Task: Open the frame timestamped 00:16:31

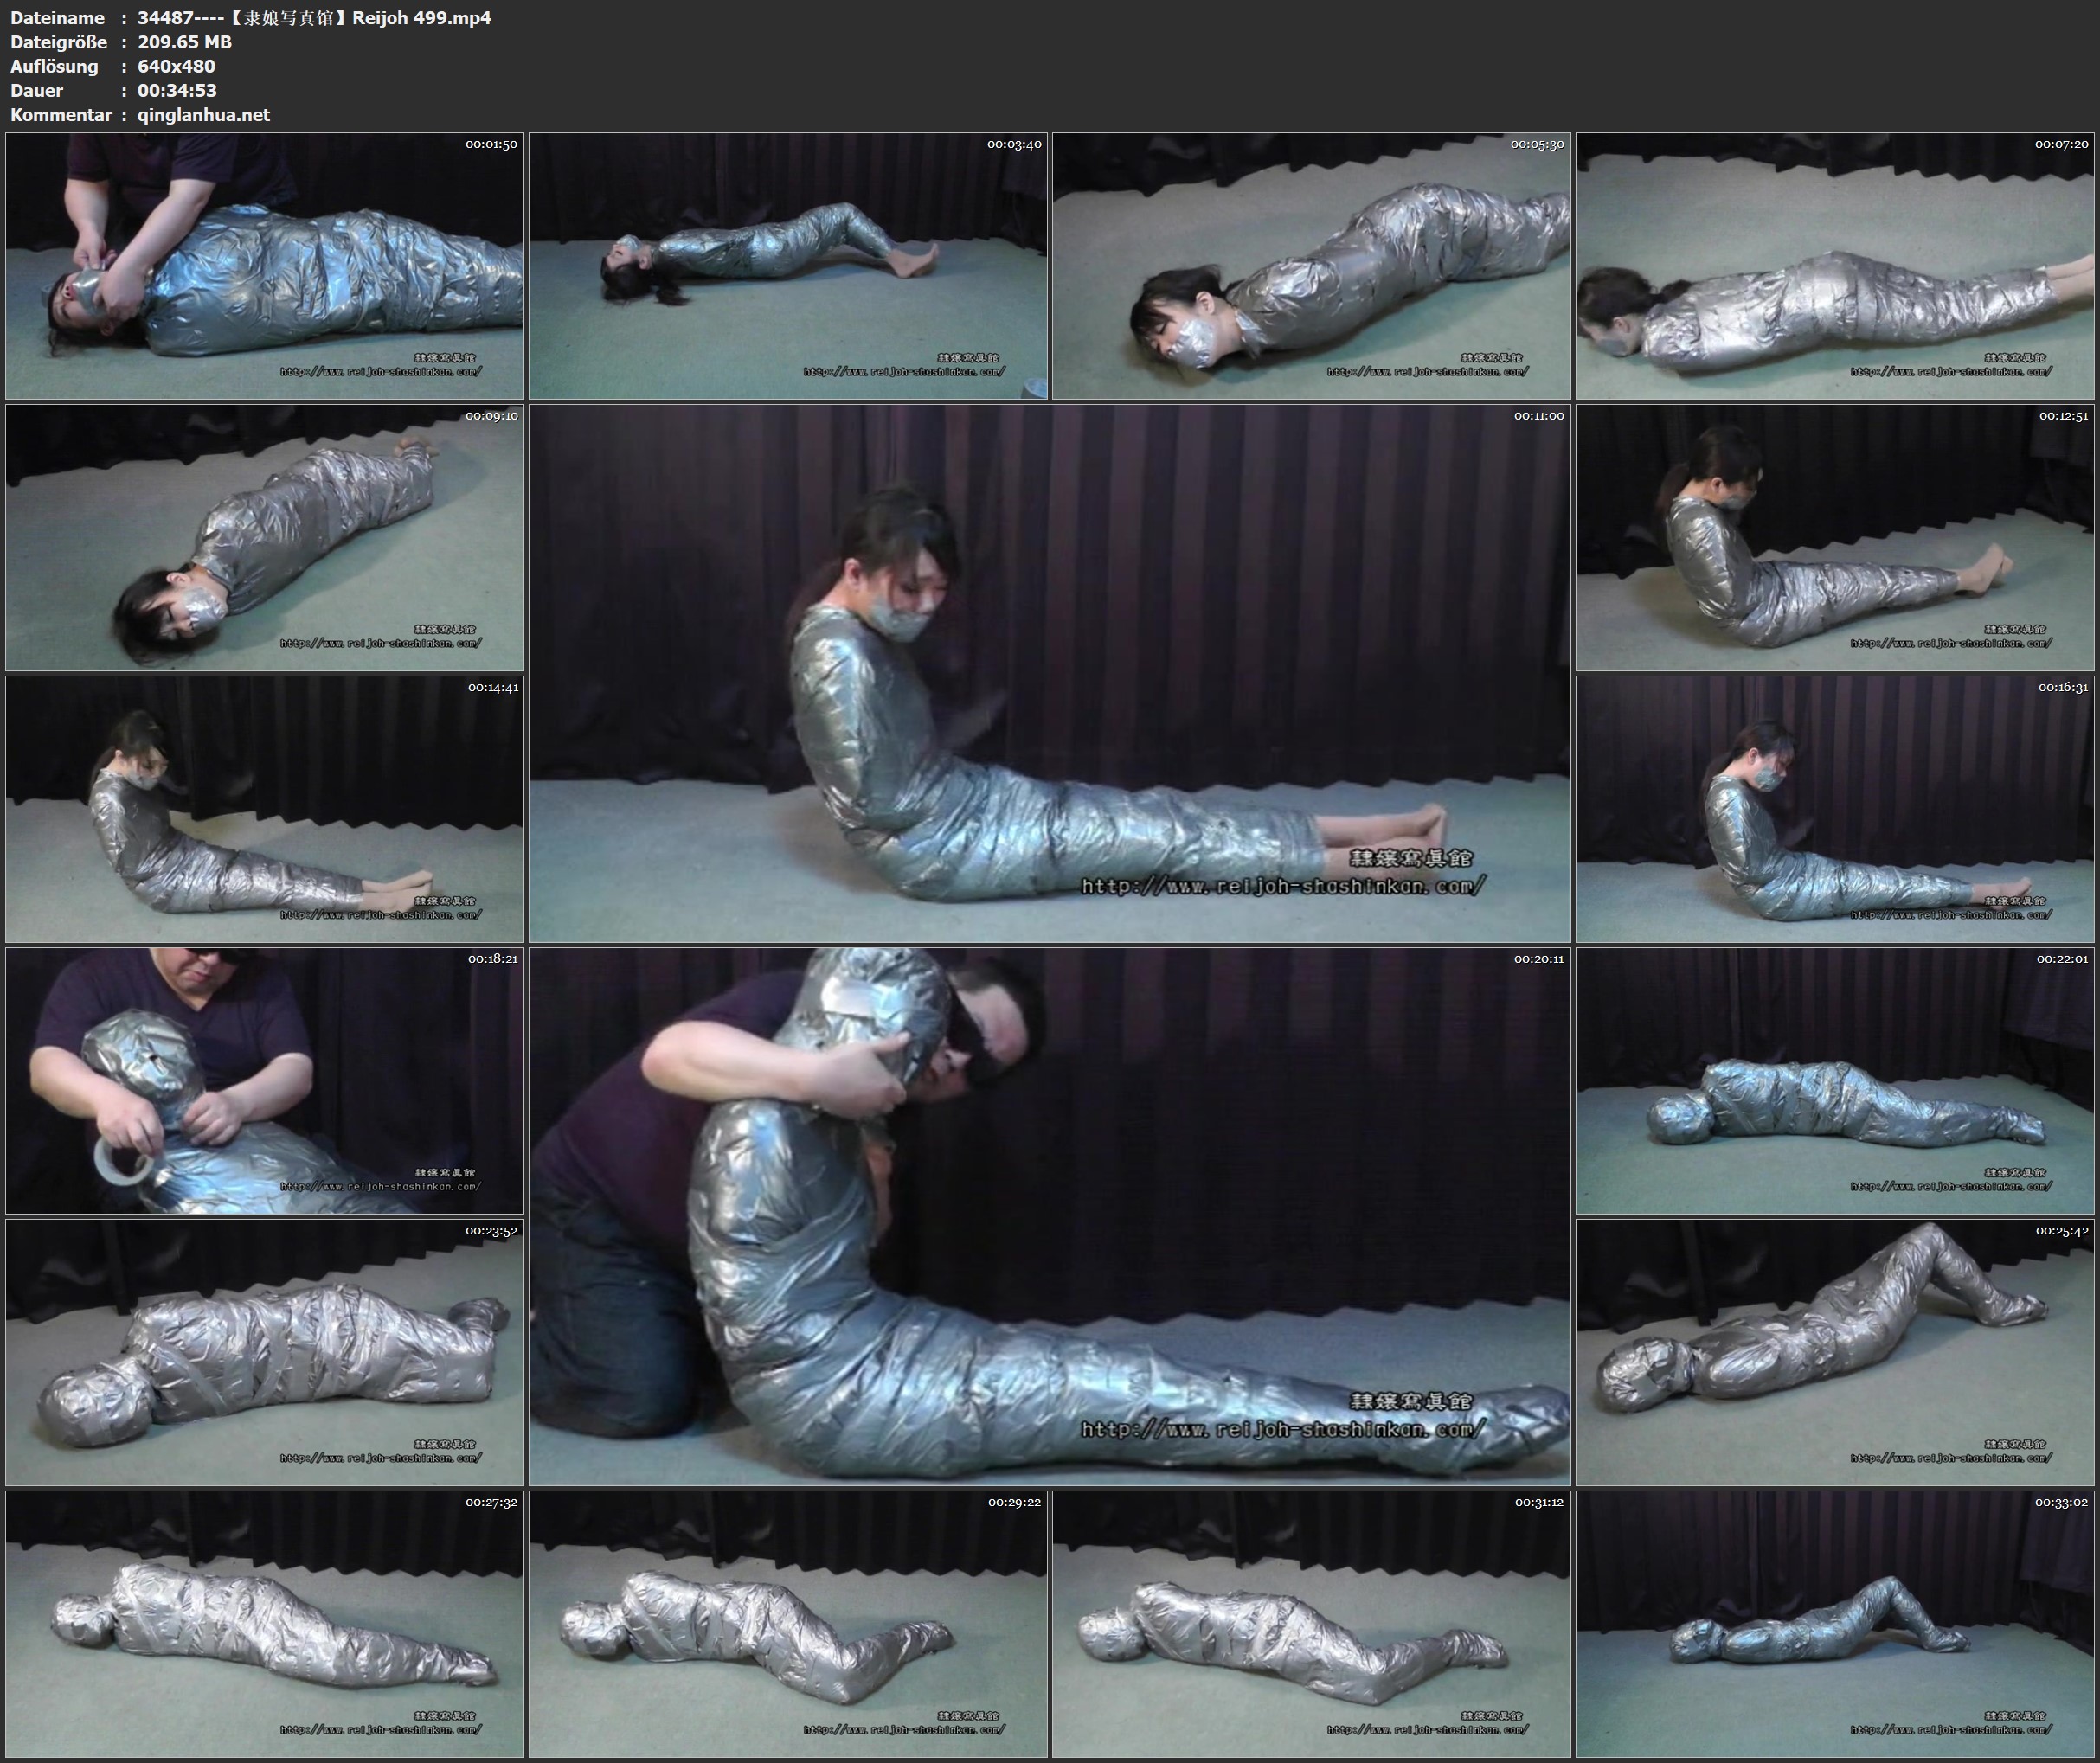Action: [x=1835, y=809]
